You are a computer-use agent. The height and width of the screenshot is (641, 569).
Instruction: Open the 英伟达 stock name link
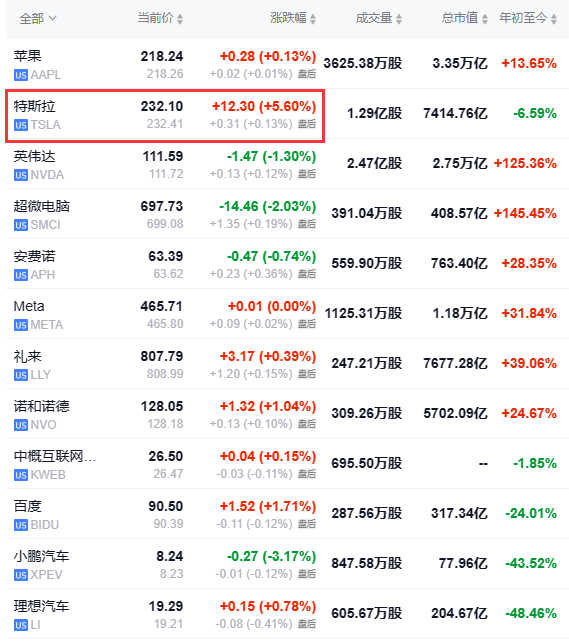point(34,157)
